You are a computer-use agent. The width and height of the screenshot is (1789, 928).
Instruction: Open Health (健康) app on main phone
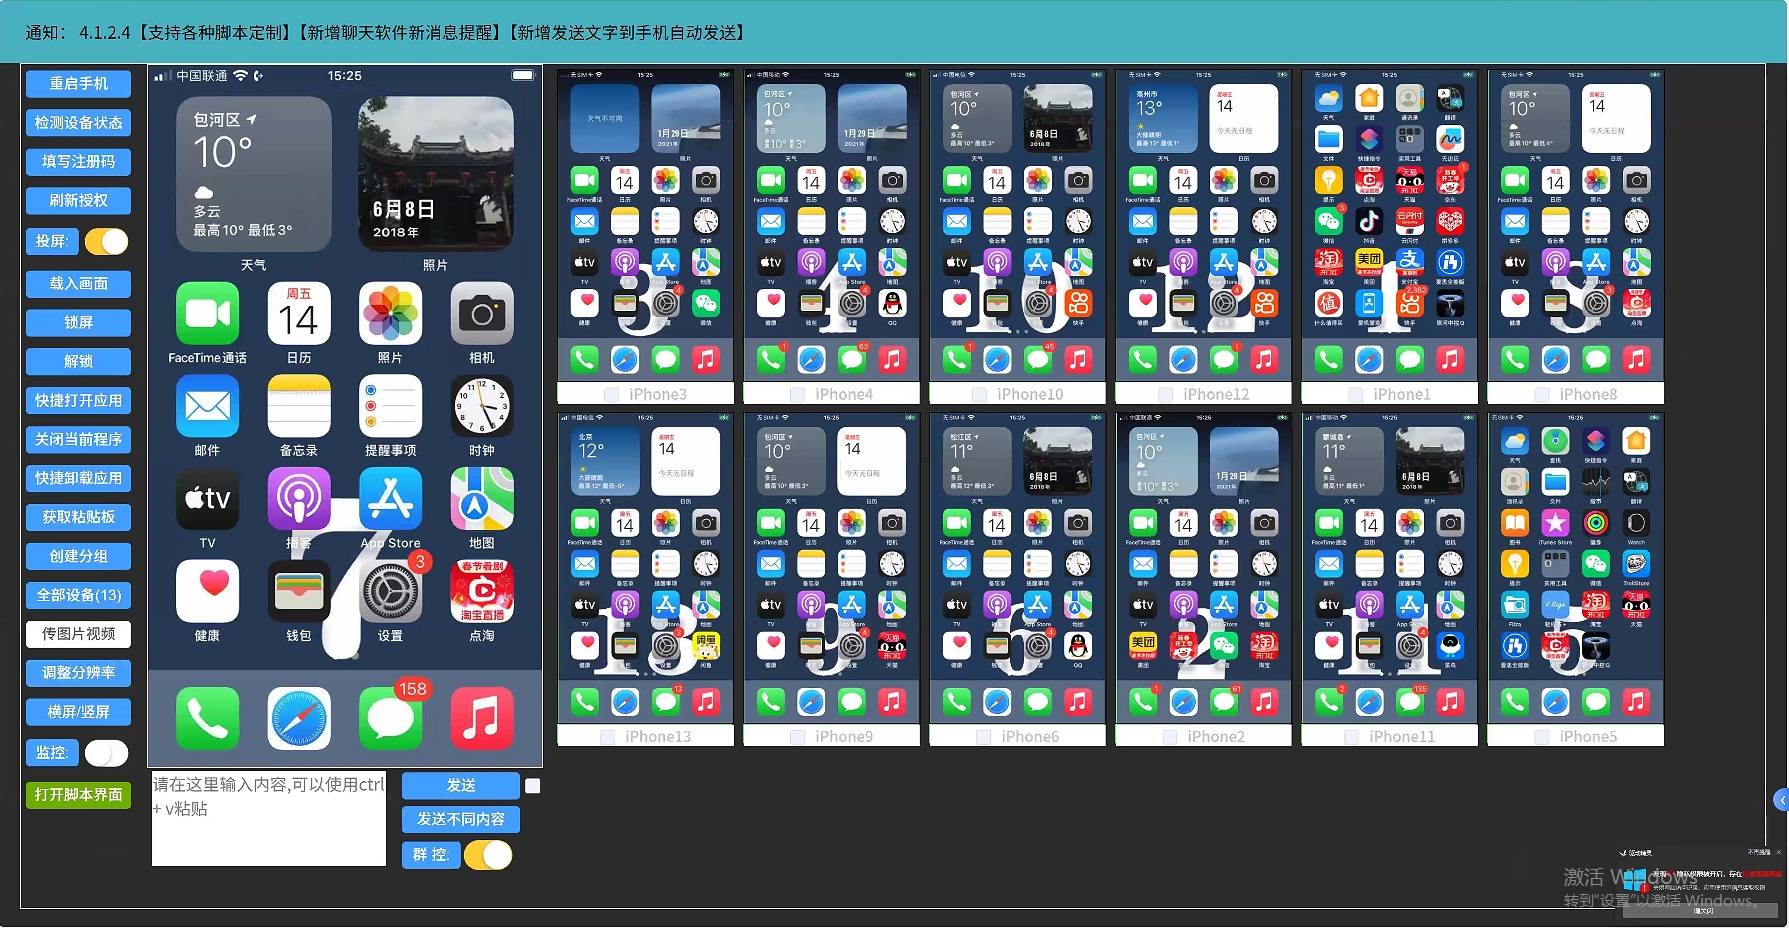click(x=207, y=591)
